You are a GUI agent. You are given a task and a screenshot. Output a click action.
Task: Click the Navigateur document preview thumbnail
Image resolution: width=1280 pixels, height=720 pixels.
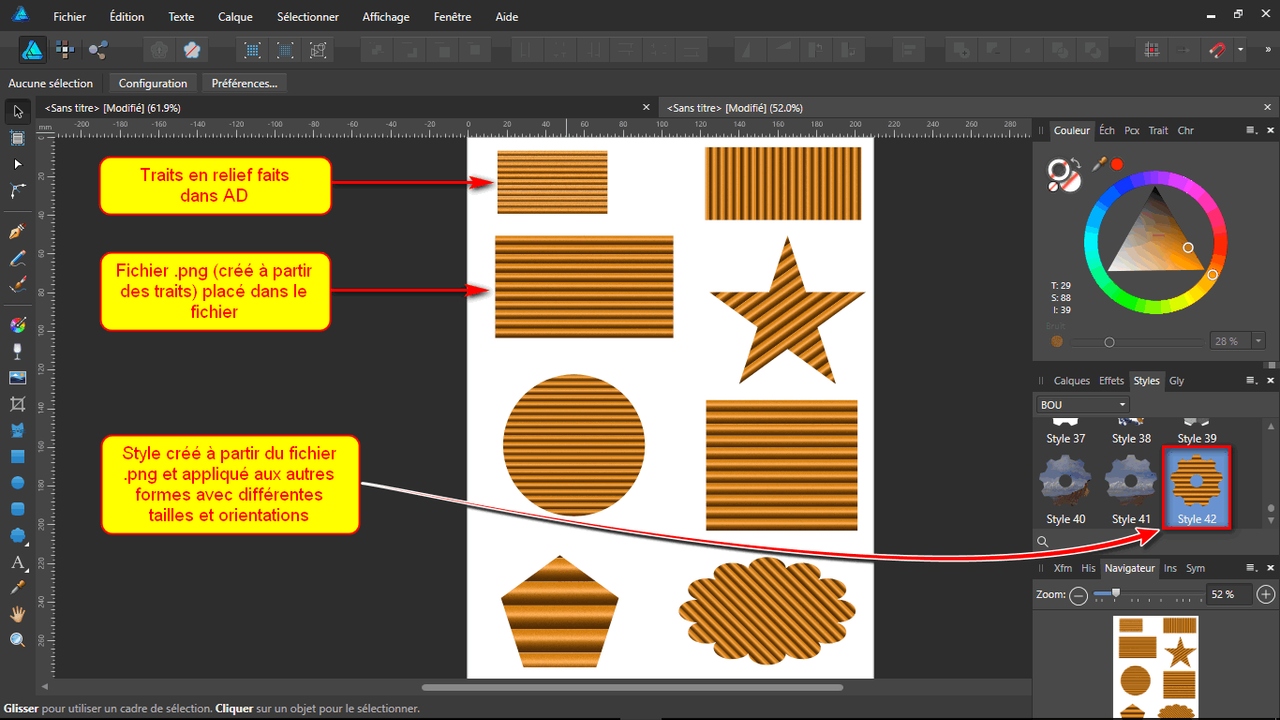click(1155, 667)
